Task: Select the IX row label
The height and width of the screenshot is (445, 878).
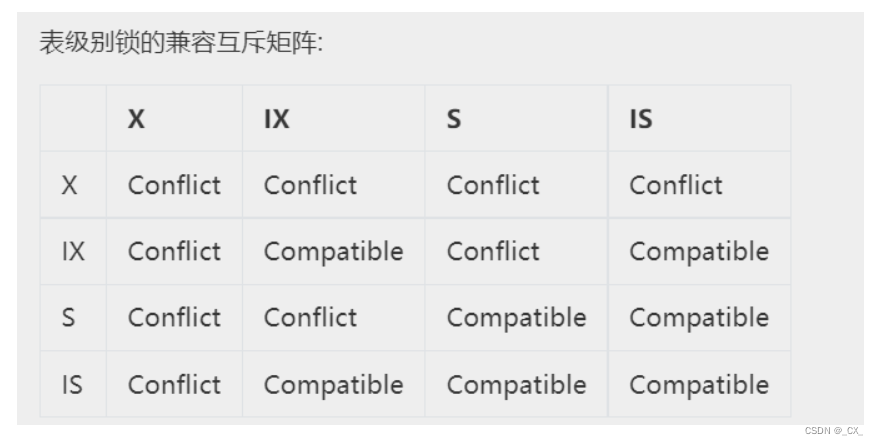Action: coord(73,251)
